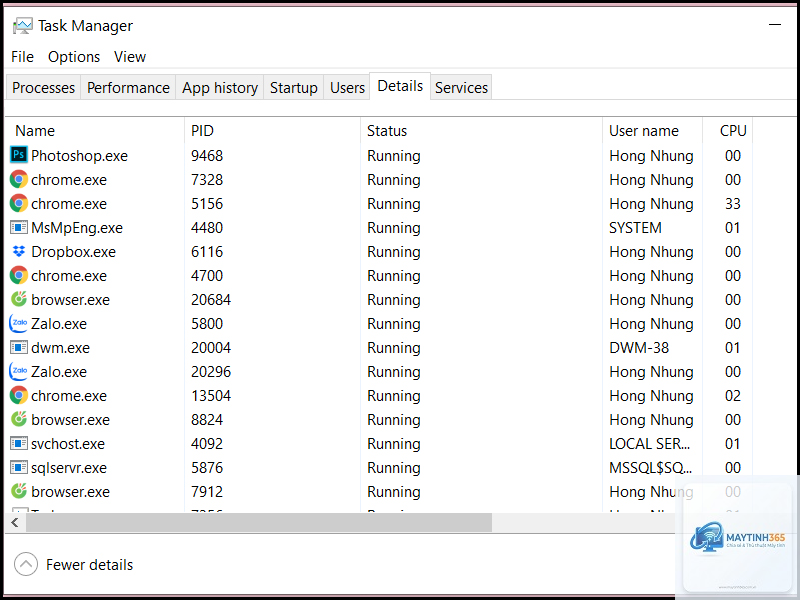Click the Zalo.exe icon with PID 5800
Viewport: 800px width, 600px height.
18,323
